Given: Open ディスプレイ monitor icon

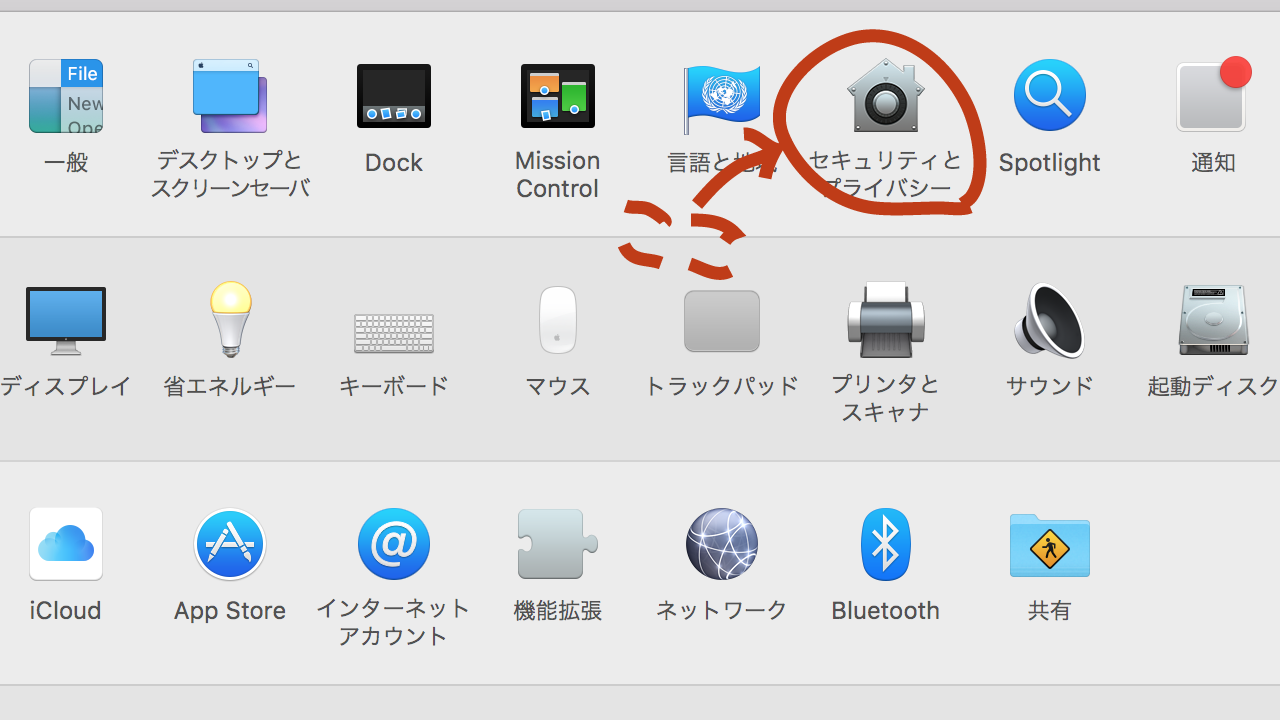Looking at the screenshot, I should 66,321.
